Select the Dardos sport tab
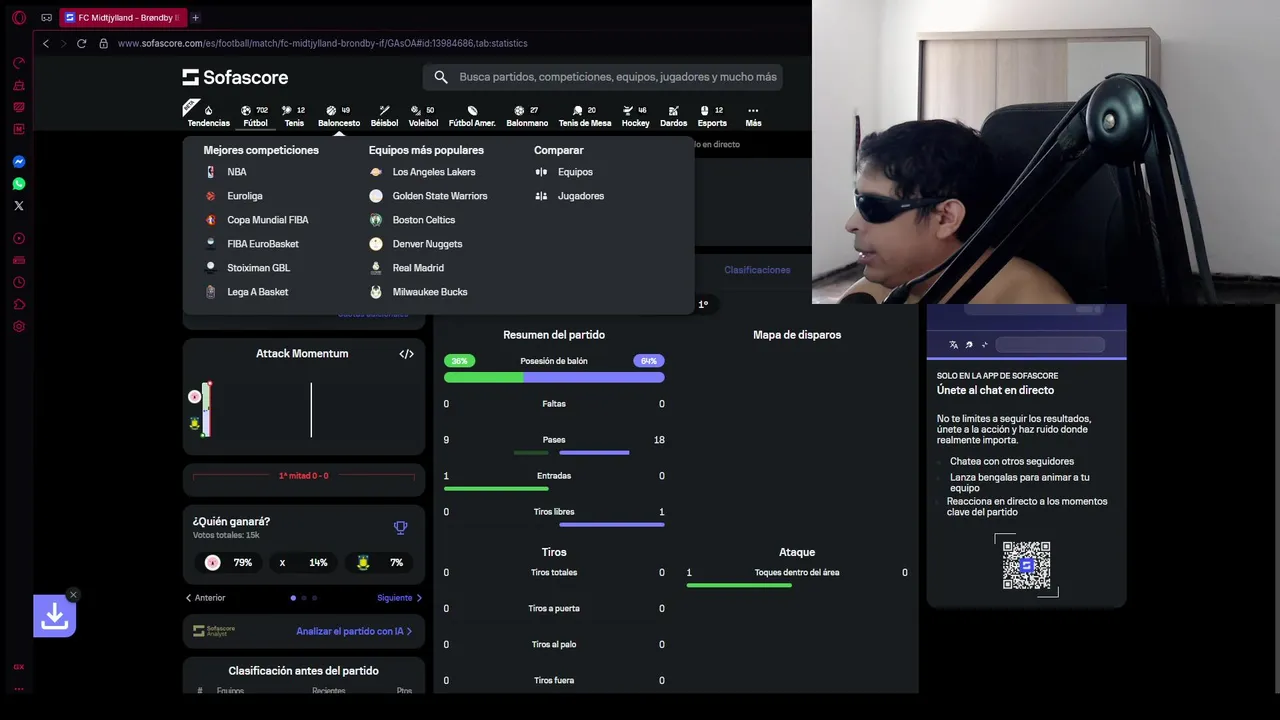Viewport: 1280px width, 720px height. tap(673, 116)
